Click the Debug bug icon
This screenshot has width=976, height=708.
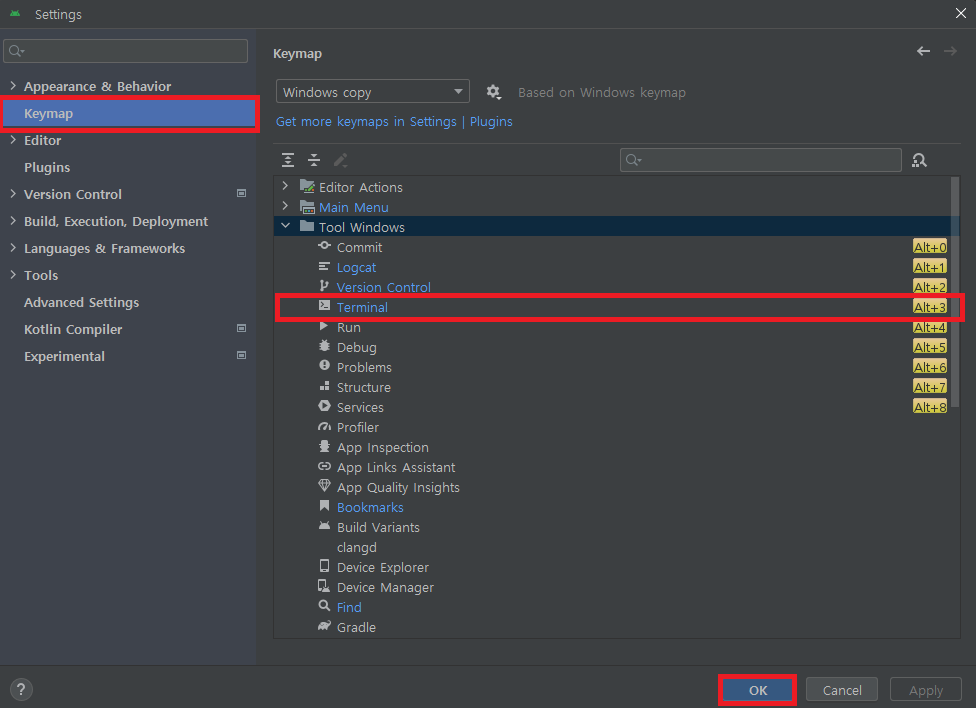point(324,346)
